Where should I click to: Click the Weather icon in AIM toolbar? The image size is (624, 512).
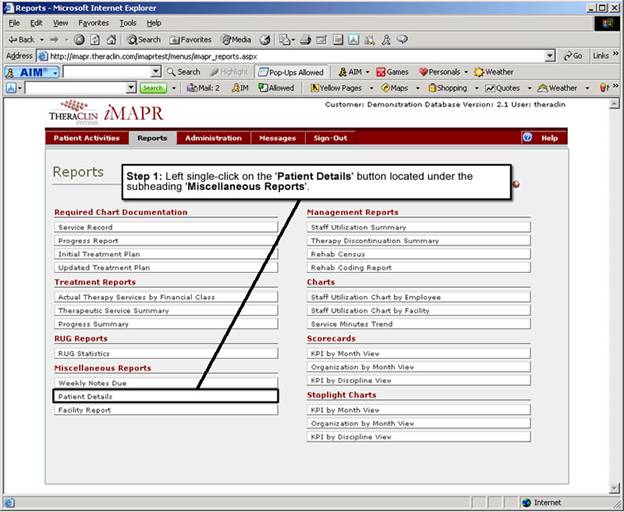point(493,72)
